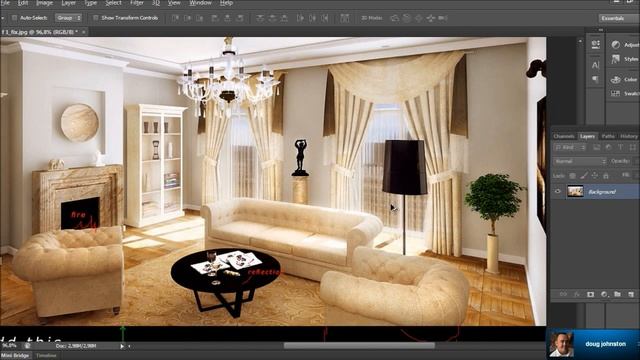Toggle lock position icon

coord(595,176)
